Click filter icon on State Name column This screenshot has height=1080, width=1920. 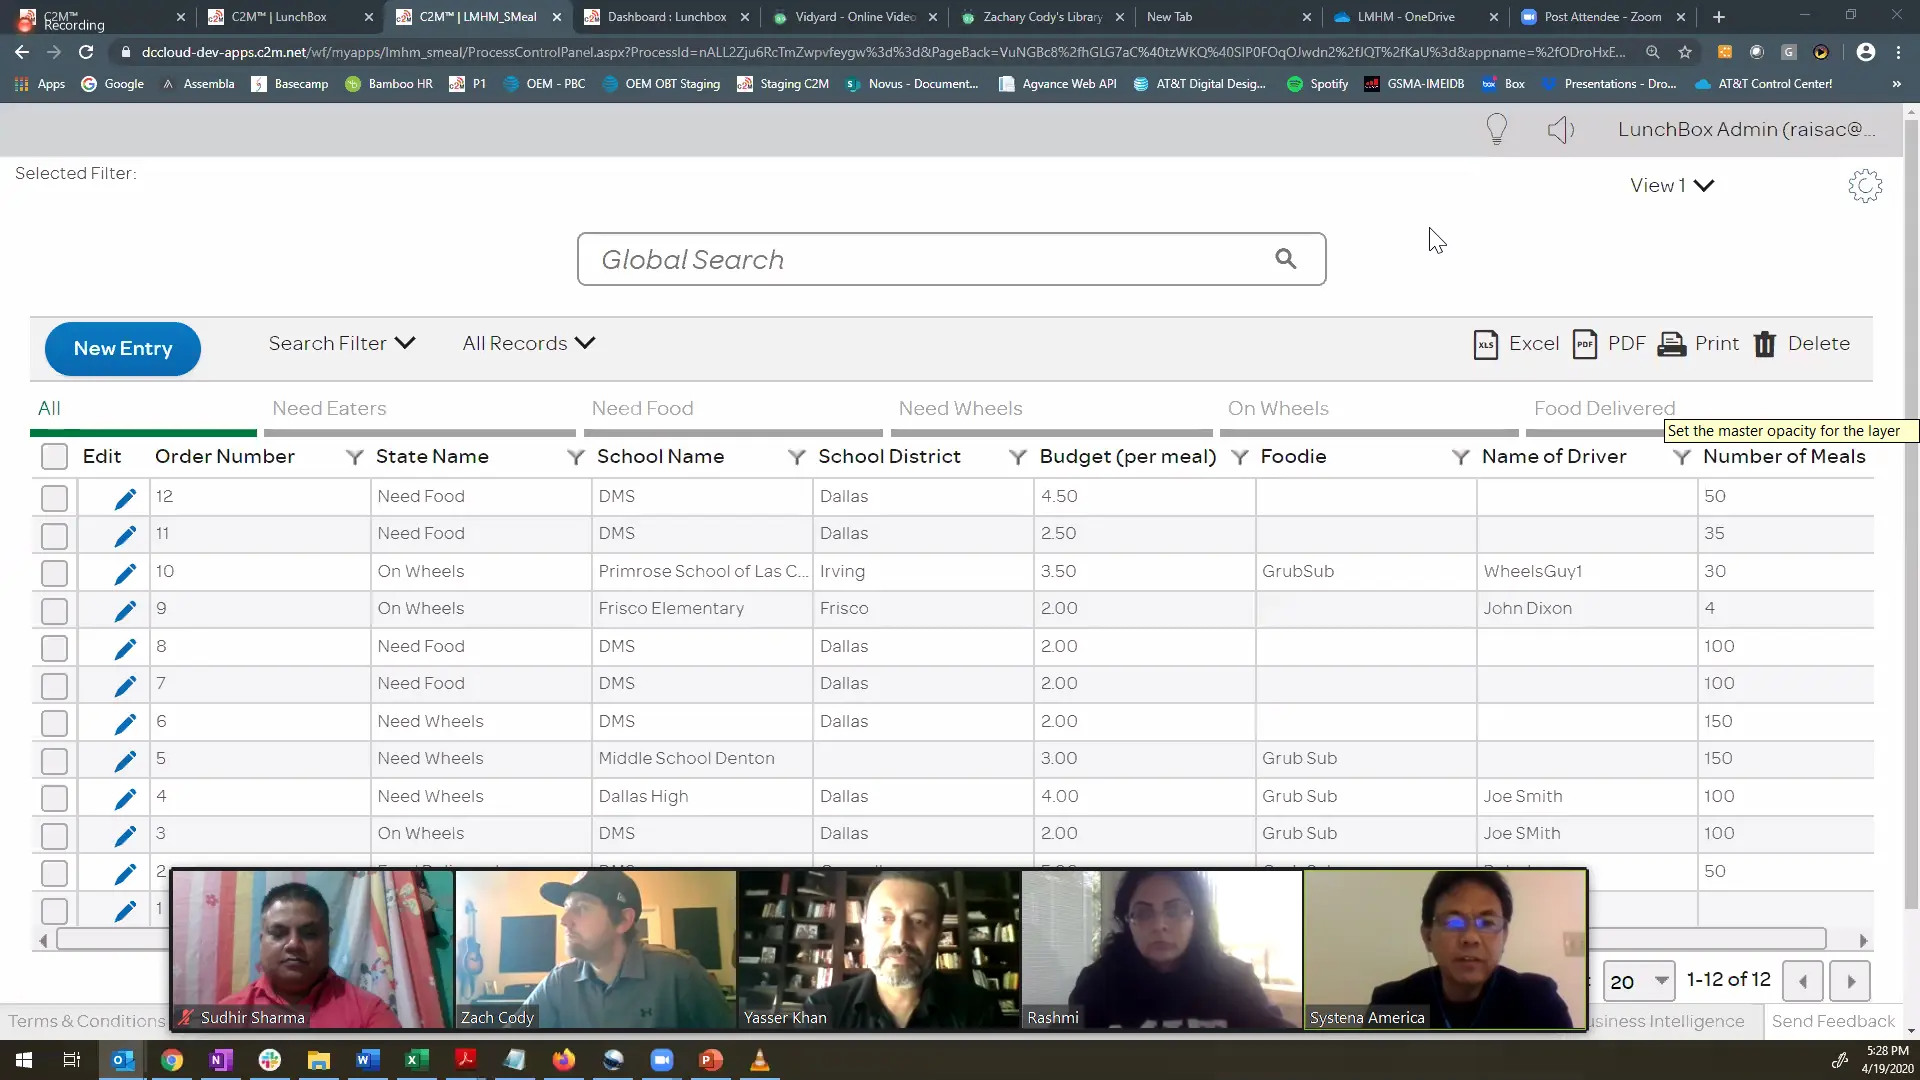[x=575, y=457]
